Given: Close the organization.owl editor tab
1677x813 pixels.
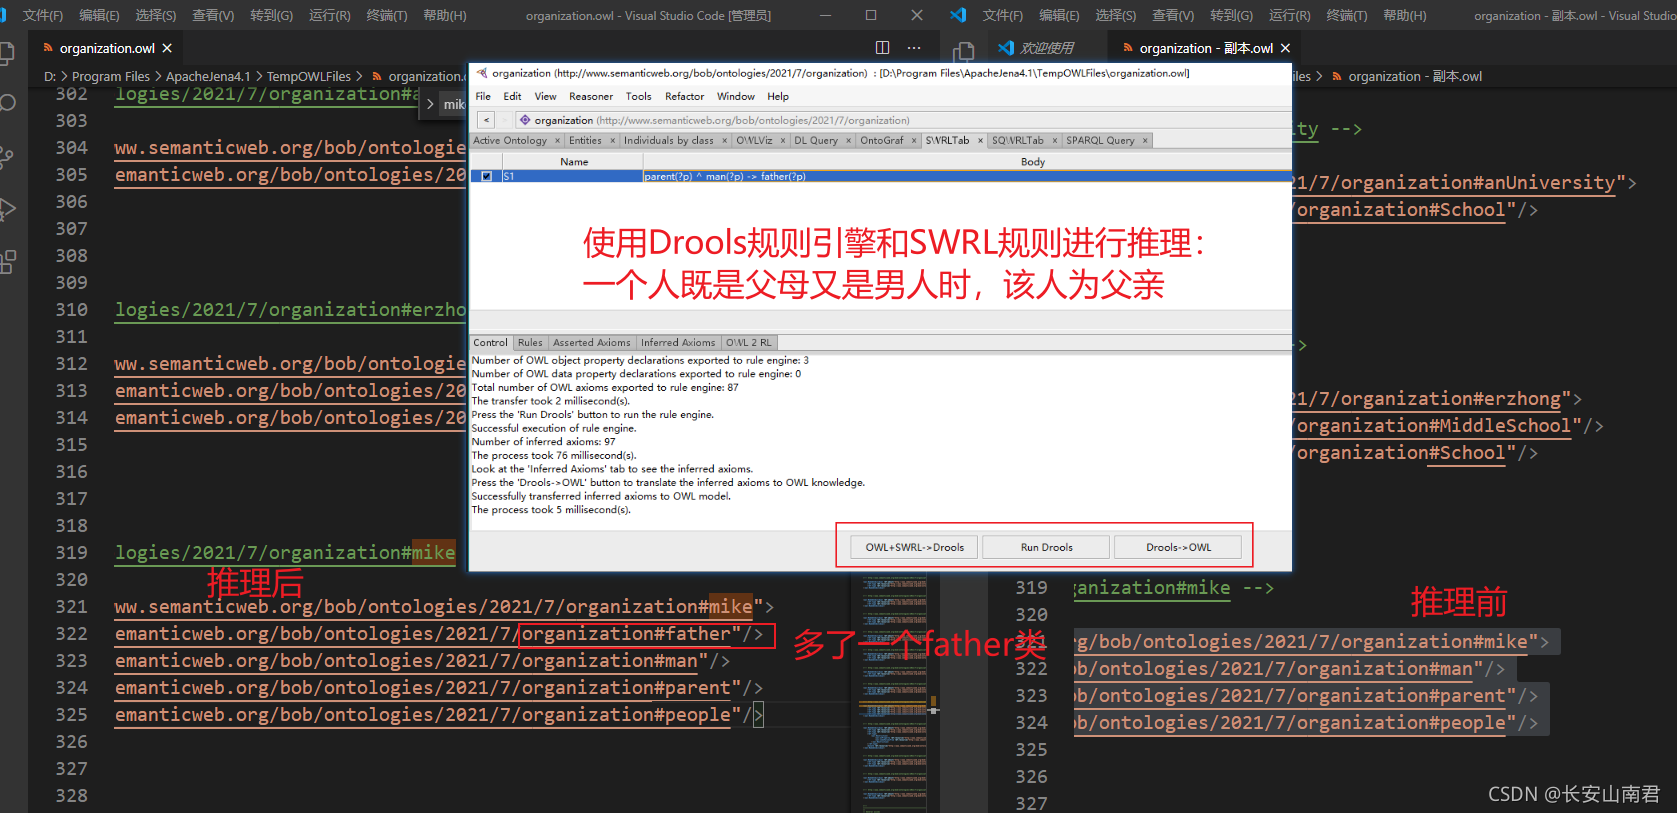Looking at the screenshot, I should coord(167,48).
